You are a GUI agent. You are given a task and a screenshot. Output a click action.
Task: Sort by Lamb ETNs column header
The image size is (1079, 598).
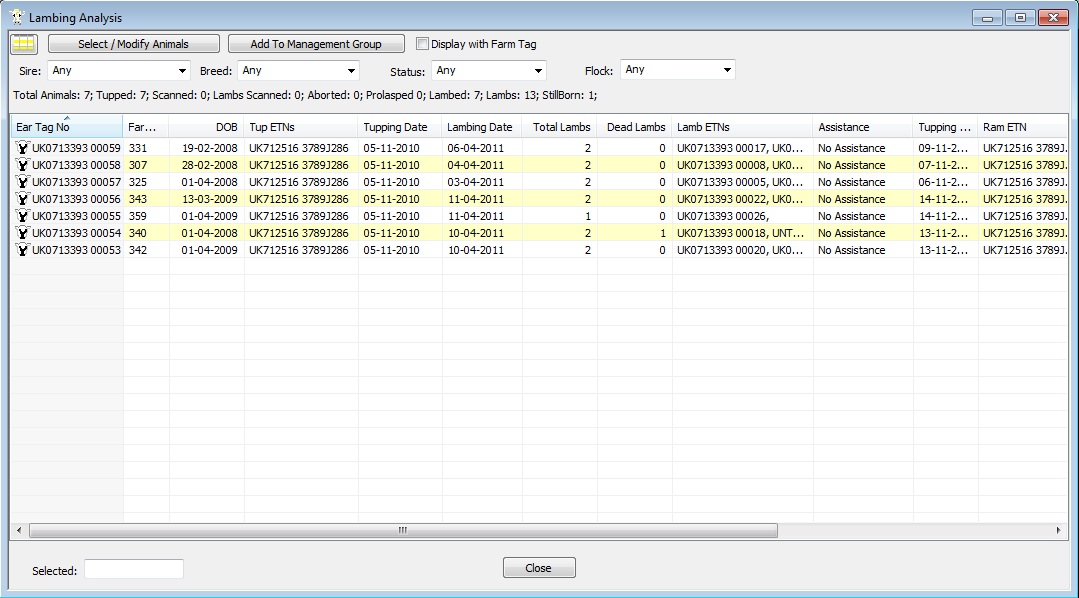pos(743,127)
